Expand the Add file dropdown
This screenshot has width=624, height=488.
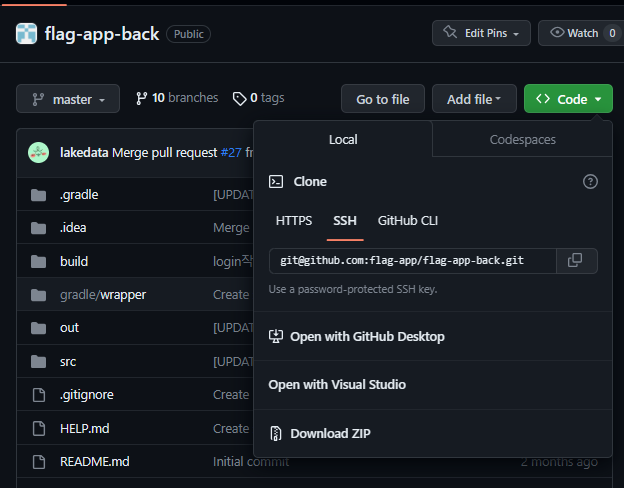coord(474,99)
